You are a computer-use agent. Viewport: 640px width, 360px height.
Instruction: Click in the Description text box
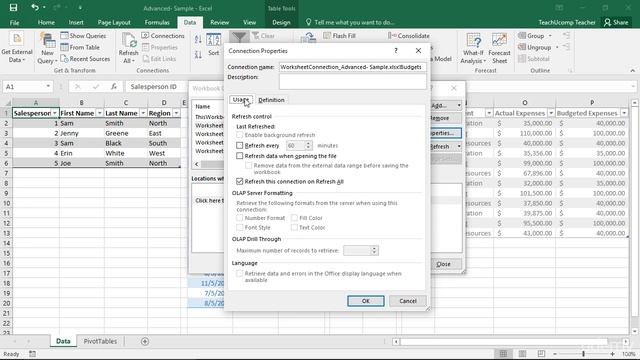click(x=353, y=81)
